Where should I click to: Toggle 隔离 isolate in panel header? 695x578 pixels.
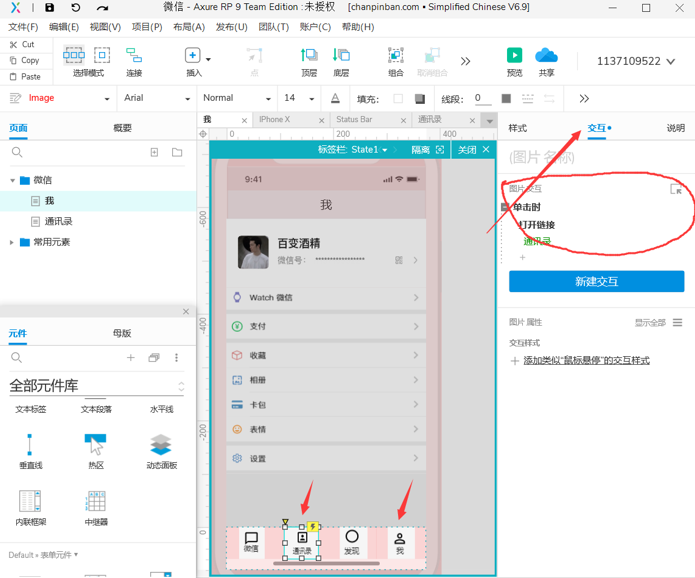(427, 150)
